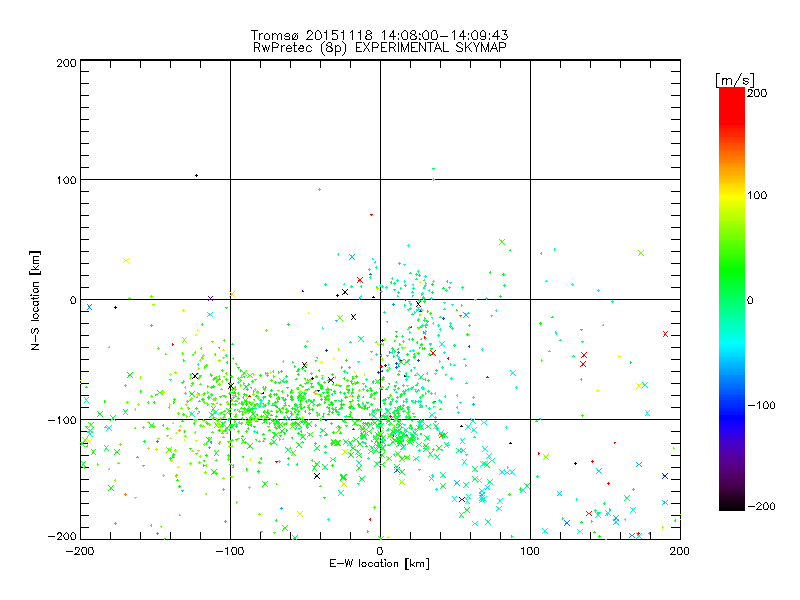The image size is (800, 600).
Task: Click the 'E-W location [km]' horizontal axis label
Action: 379,563
